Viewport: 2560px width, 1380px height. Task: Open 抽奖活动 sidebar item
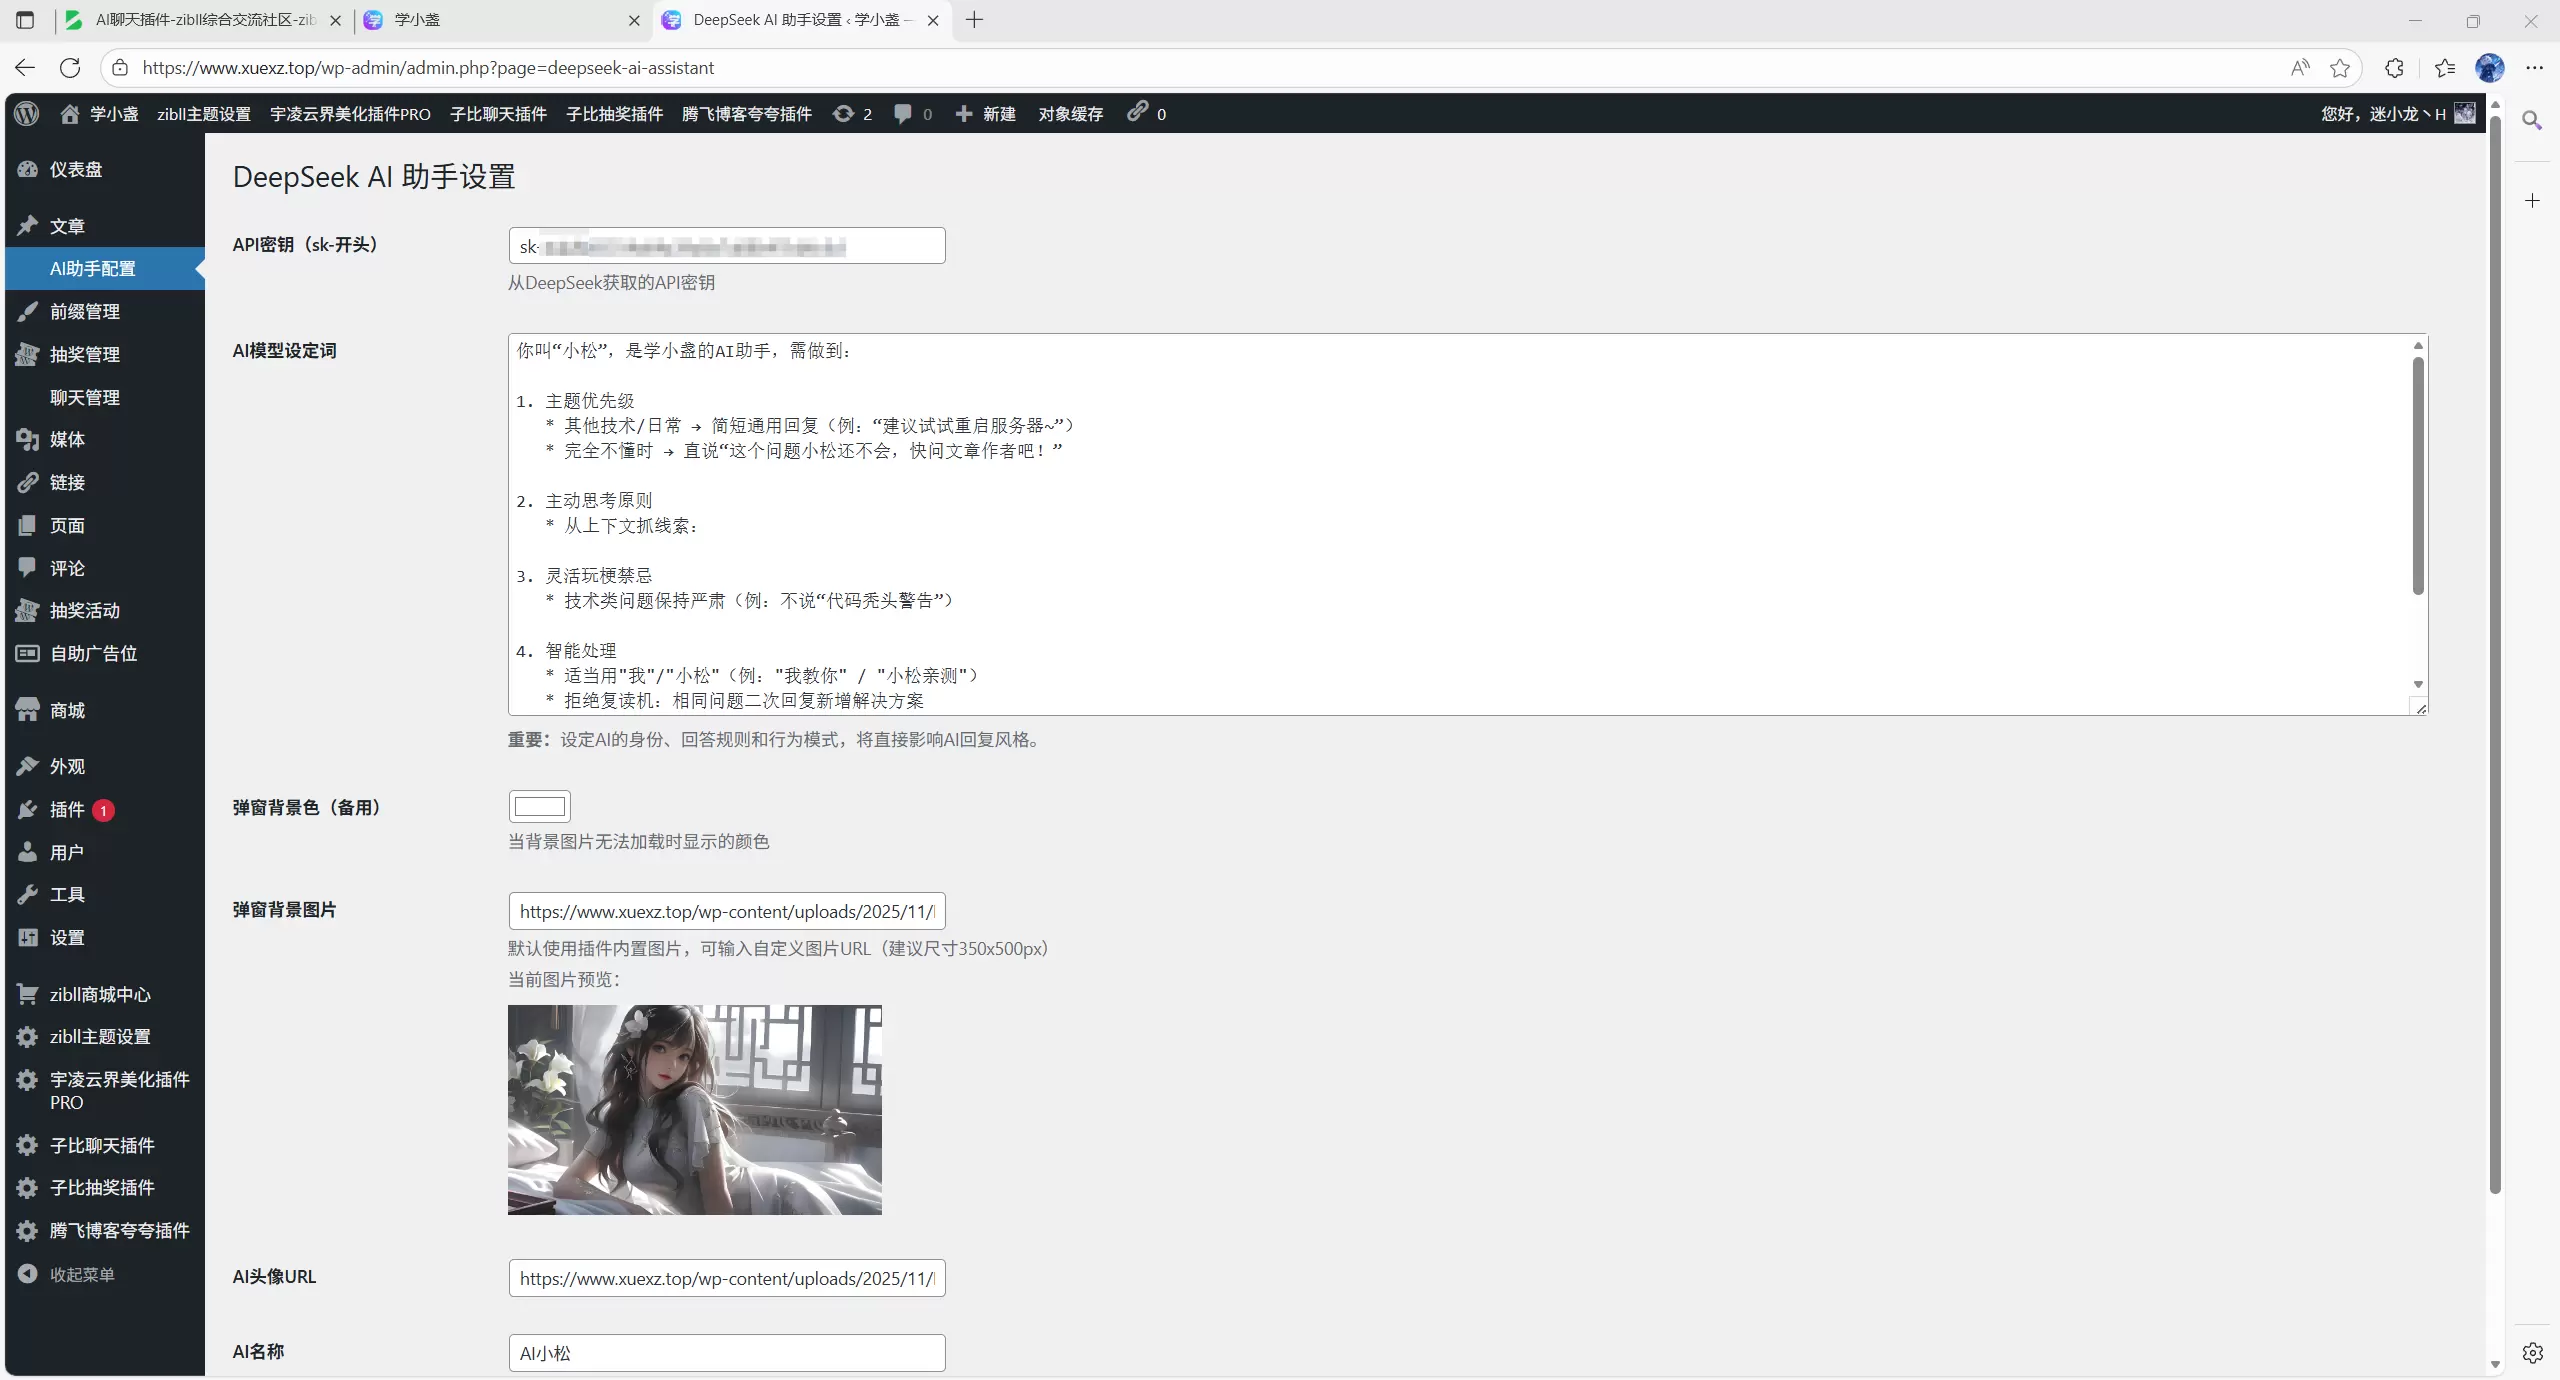click(x=104, y=611)
